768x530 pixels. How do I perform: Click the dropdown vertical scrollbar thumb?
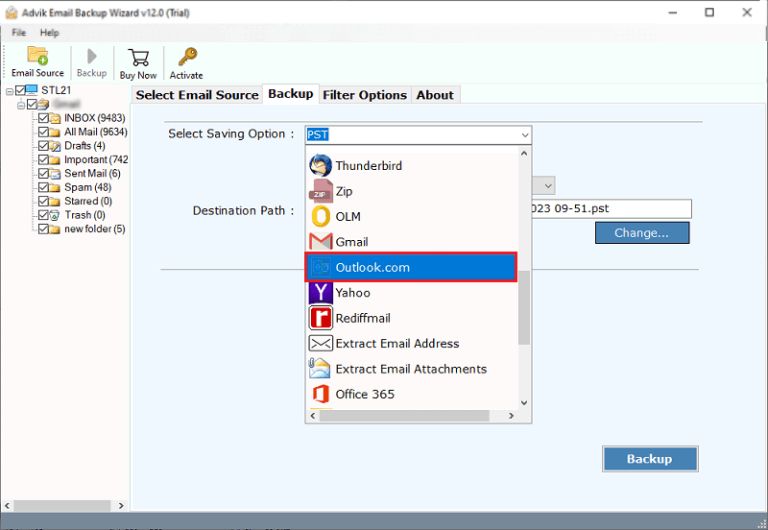tap(524, 307)
